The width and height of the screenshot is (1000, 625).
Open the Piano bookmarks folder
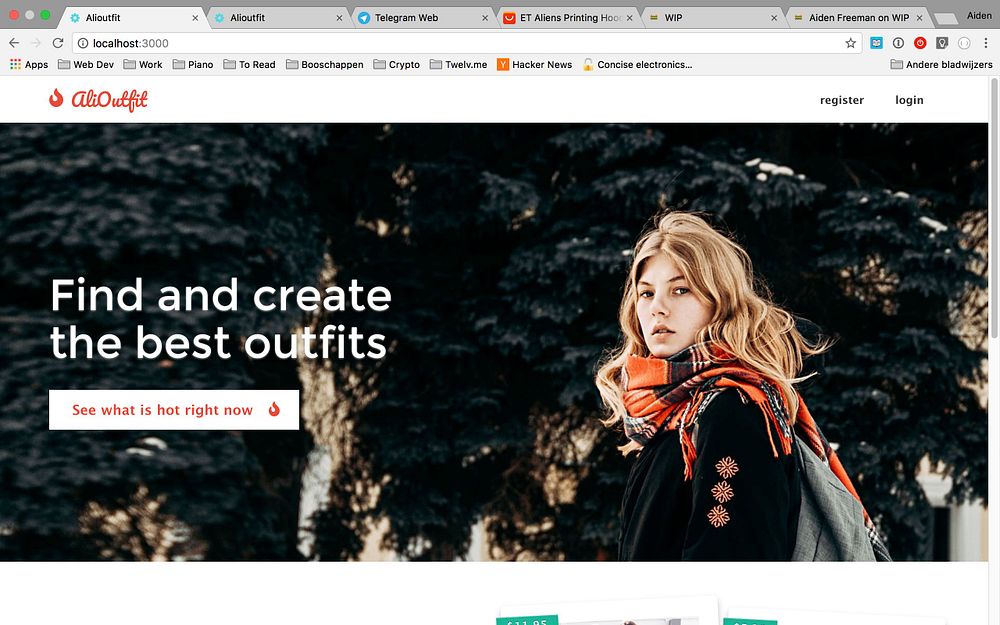(193, 64)
